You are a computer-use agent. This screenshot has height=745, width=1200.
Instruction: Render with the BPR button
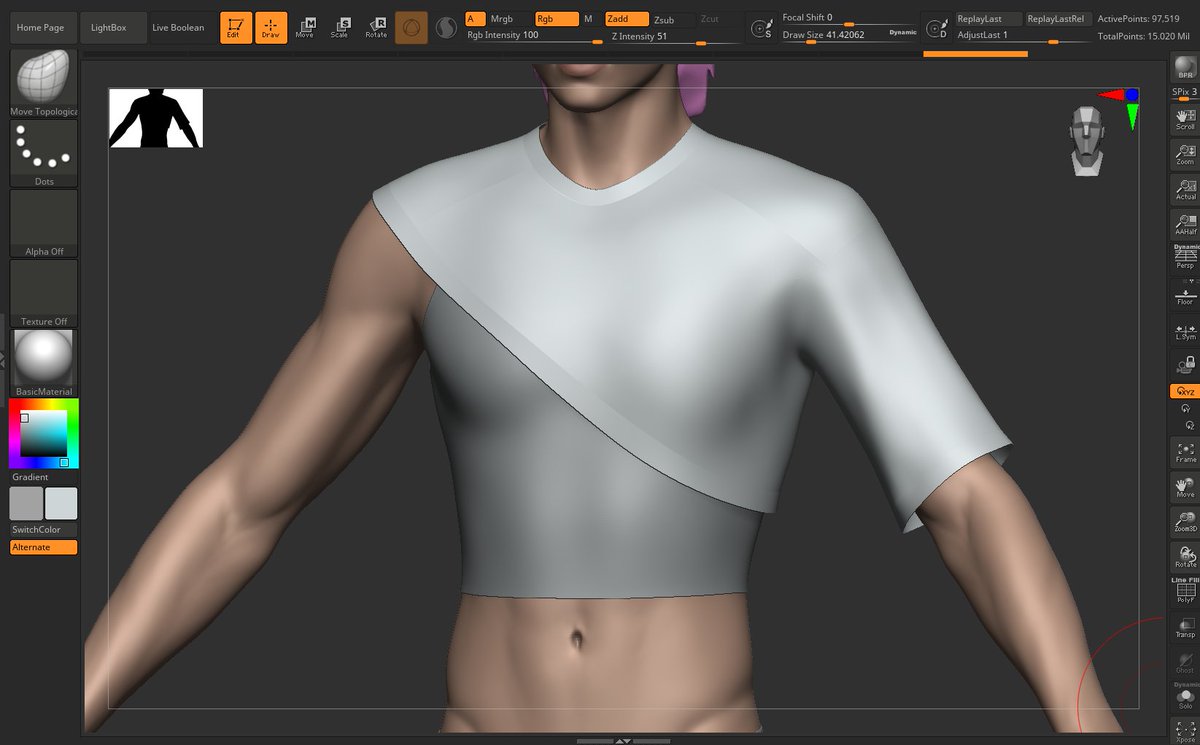point(1185,68)
